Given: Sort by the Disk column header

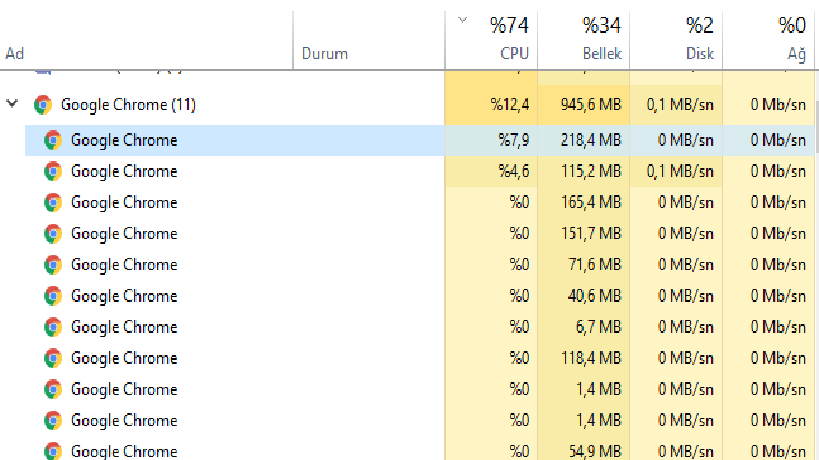Looking at the screenshot, I should 676,40.
